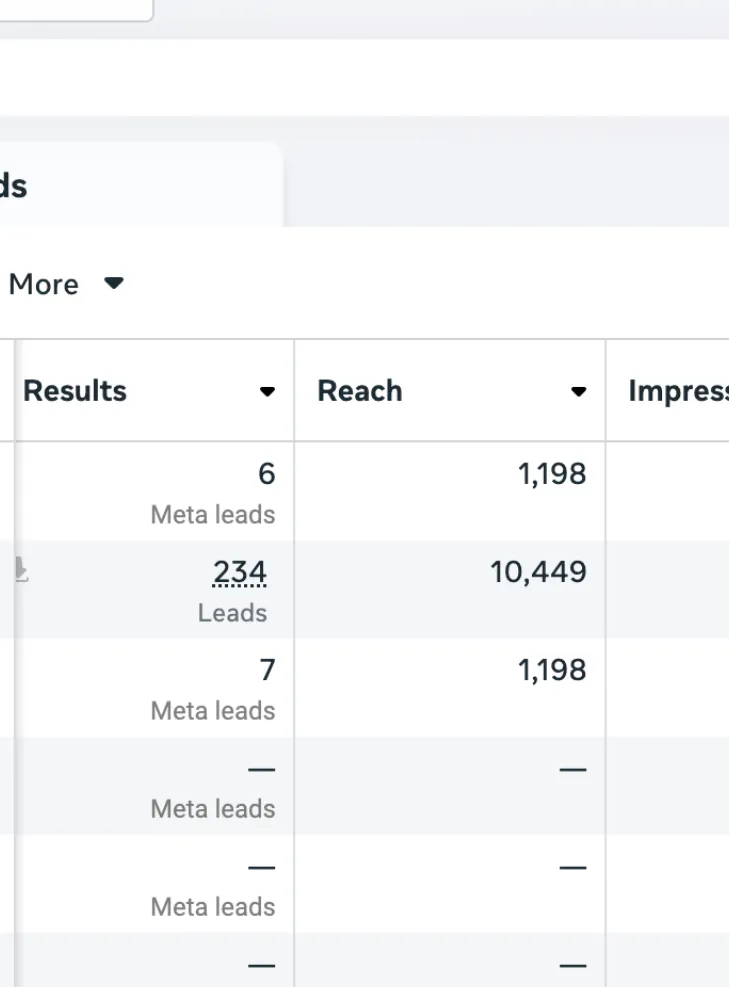This screenshot has width=729, height=987.
Task: Open the 234 Leads result link
Action: (x=240, y=573)
